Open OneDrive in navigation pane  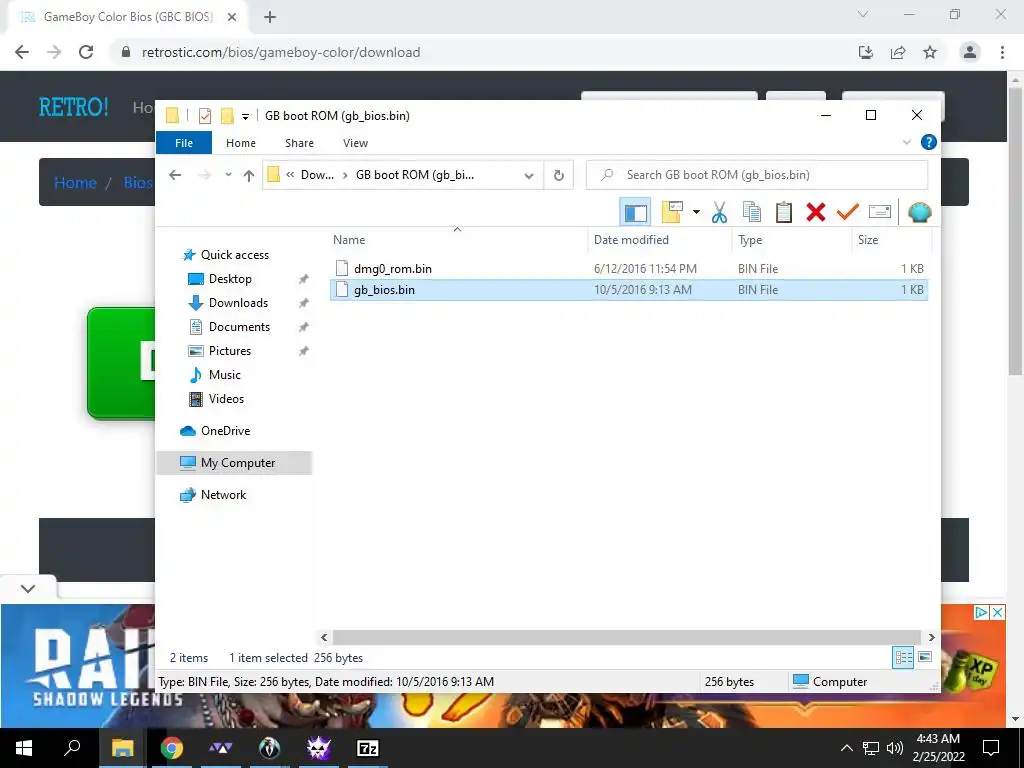click(x=225, y=430)
